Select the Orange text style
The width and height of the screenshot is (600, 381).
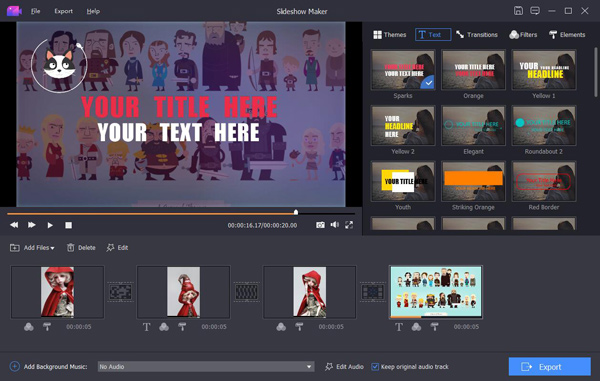(x=473, y=70)
